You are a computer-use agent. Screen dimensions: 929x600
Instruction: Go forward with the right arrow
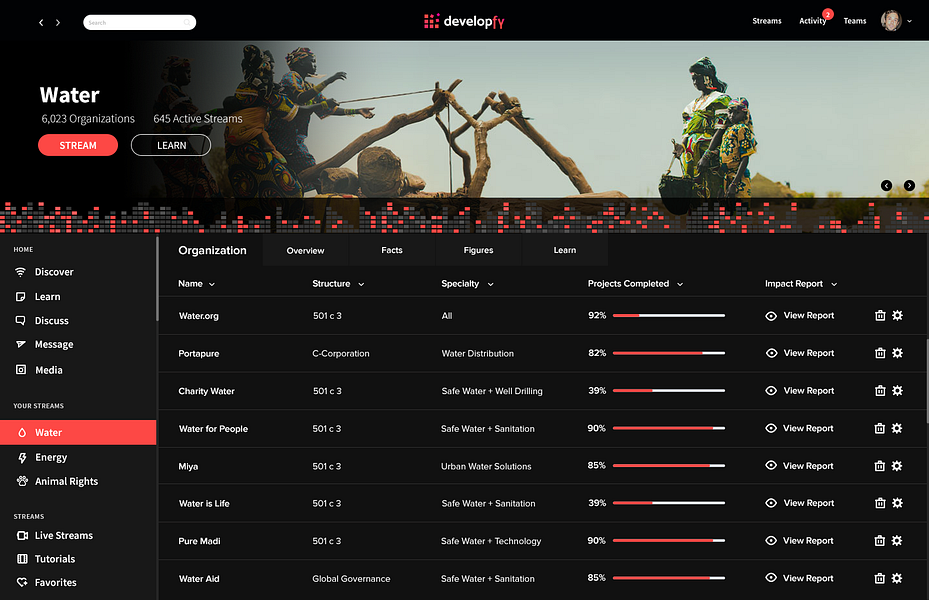57,23
